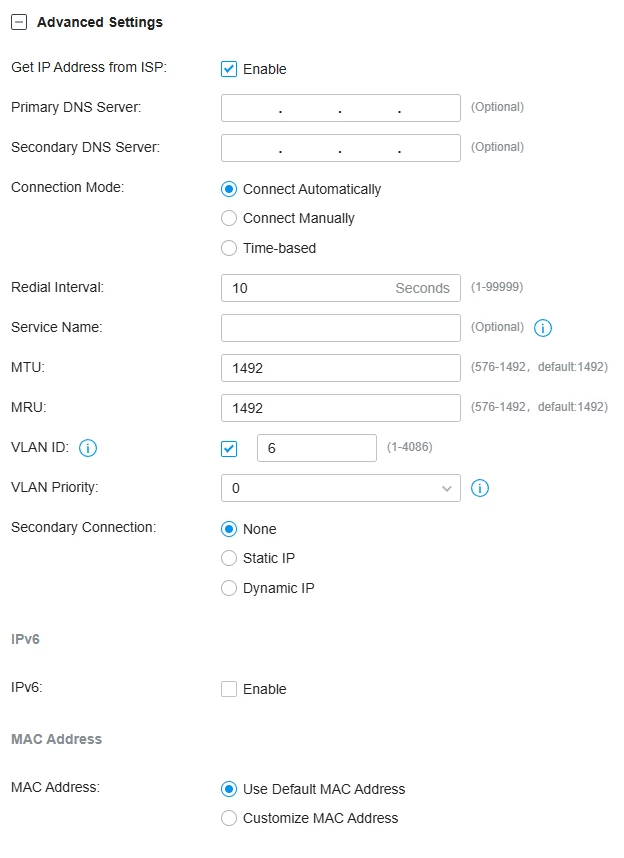Click the Service Name info icon

544,328
